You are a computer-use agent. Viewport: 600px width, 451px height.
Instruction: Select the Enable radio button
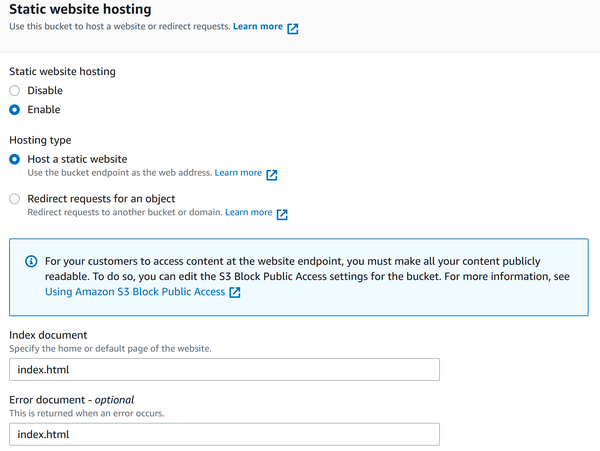tap(14, 110)
